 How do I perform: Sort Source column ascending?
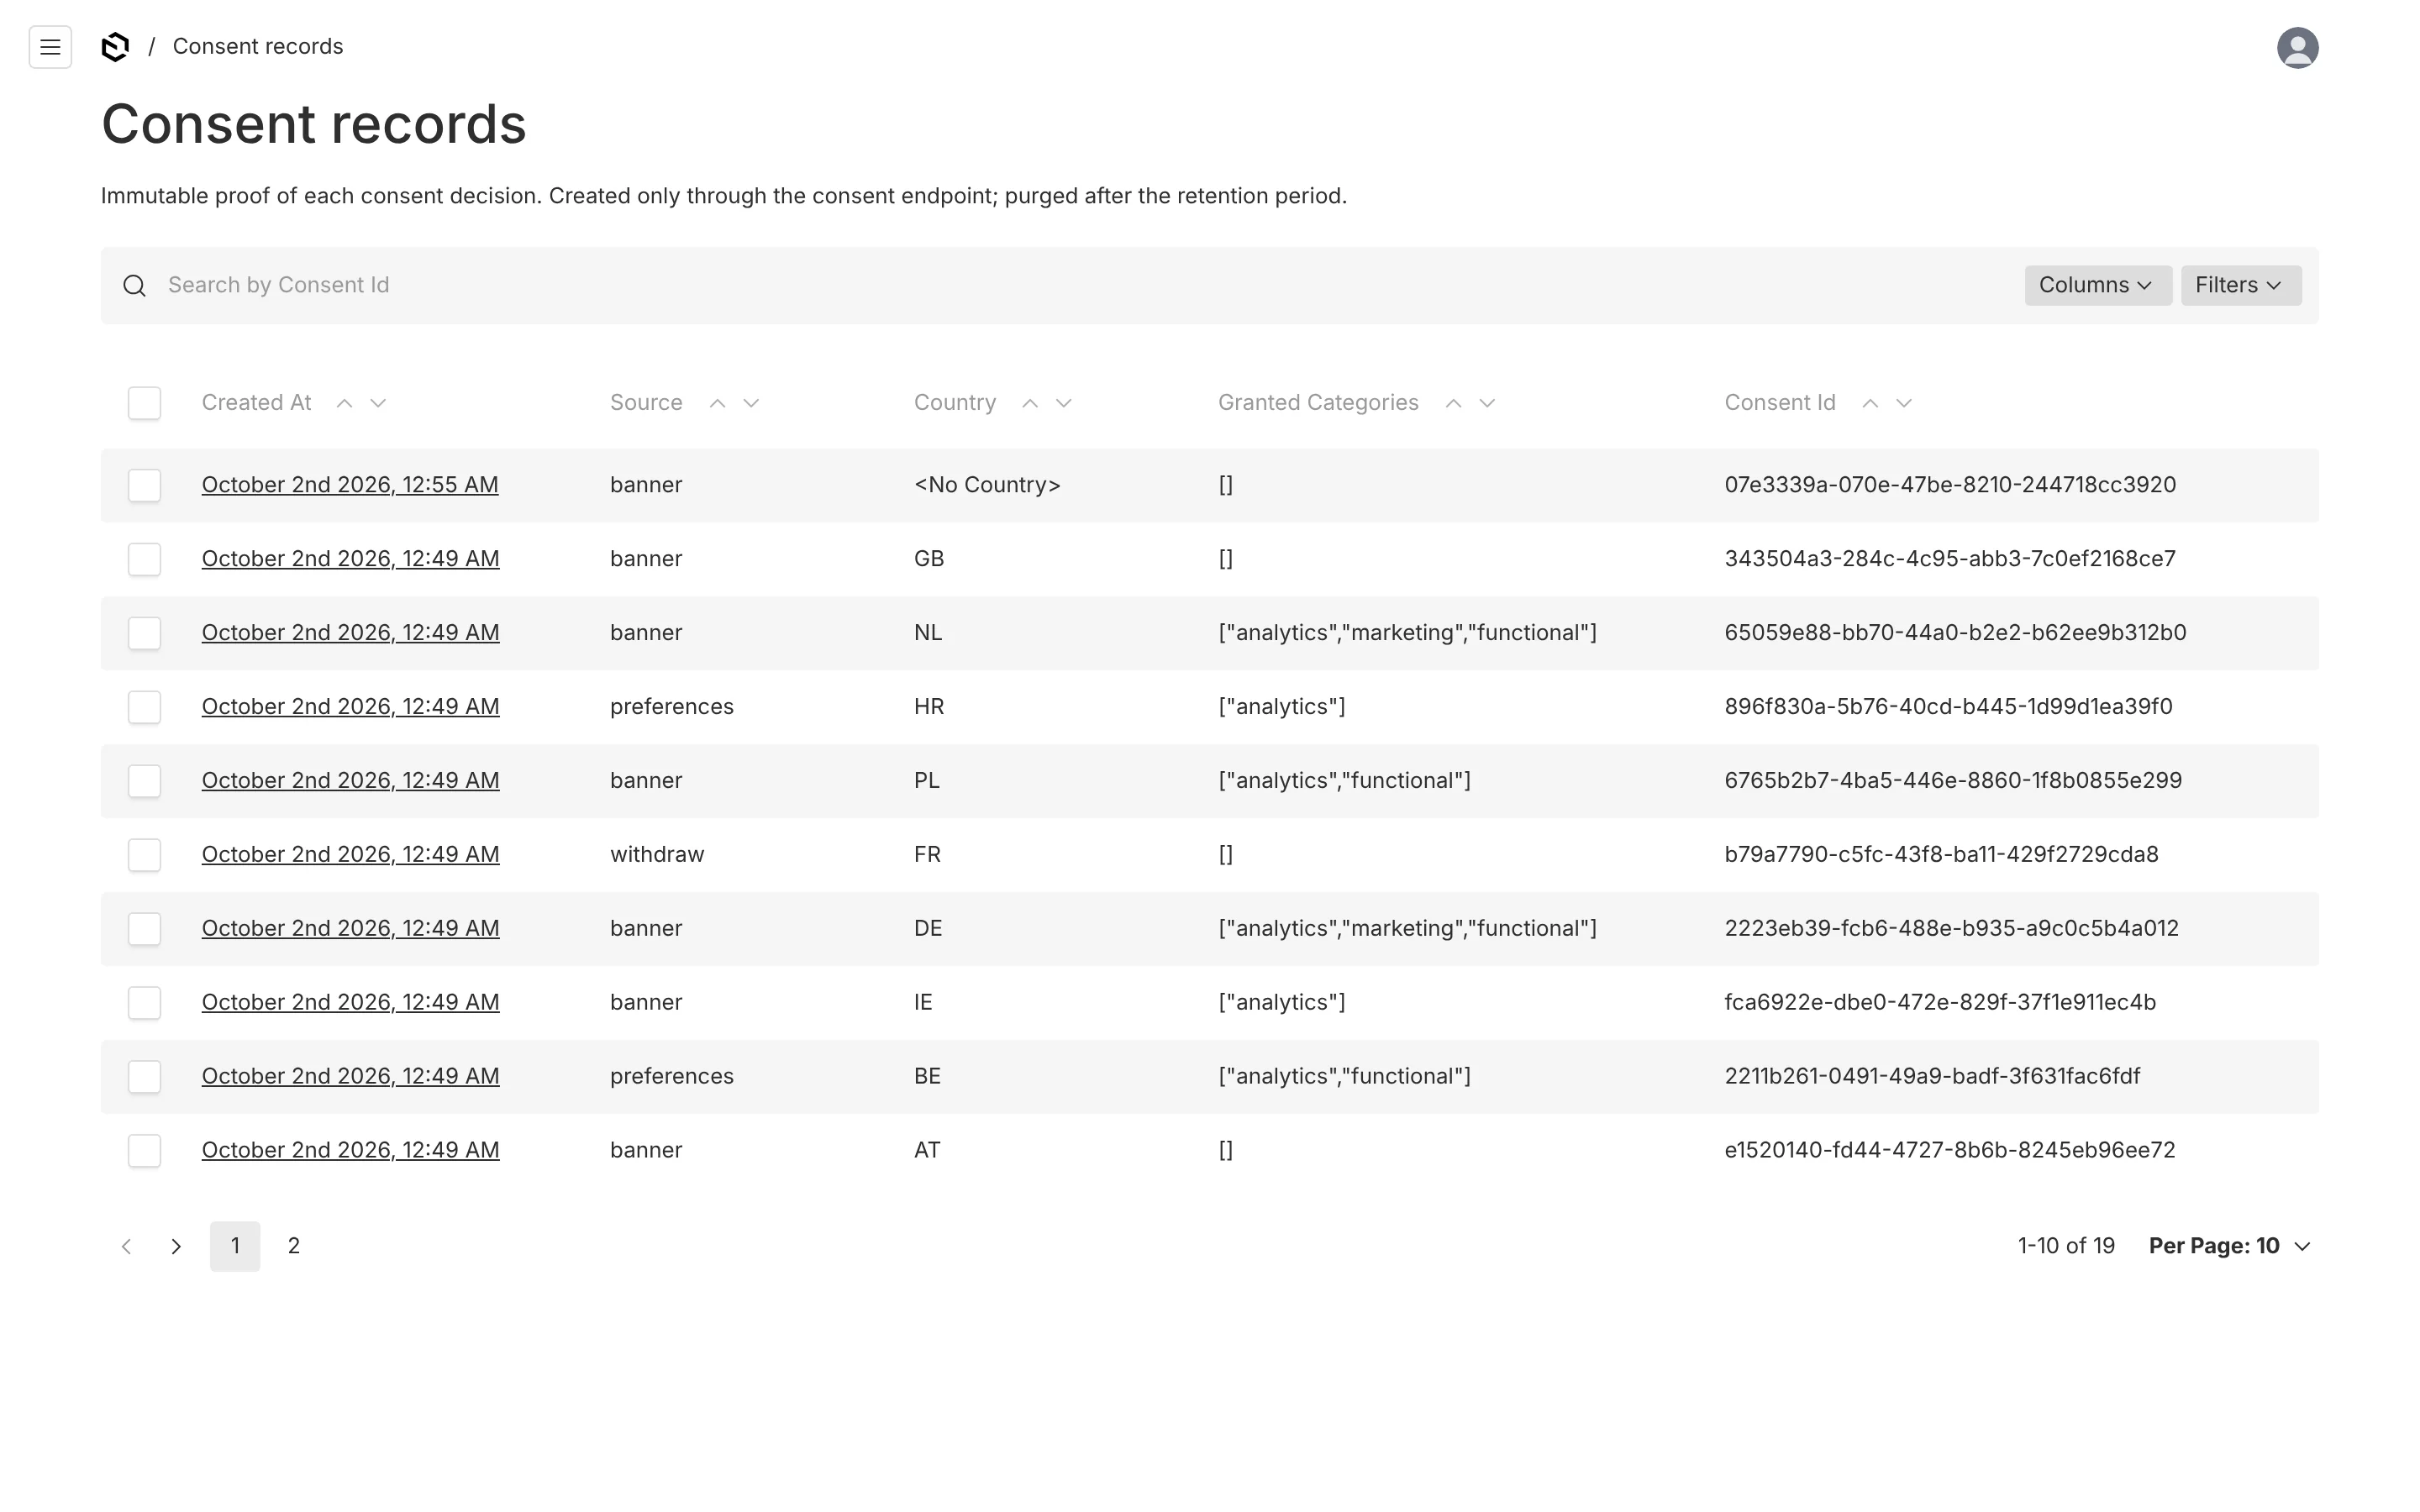(x=717, y=403)
